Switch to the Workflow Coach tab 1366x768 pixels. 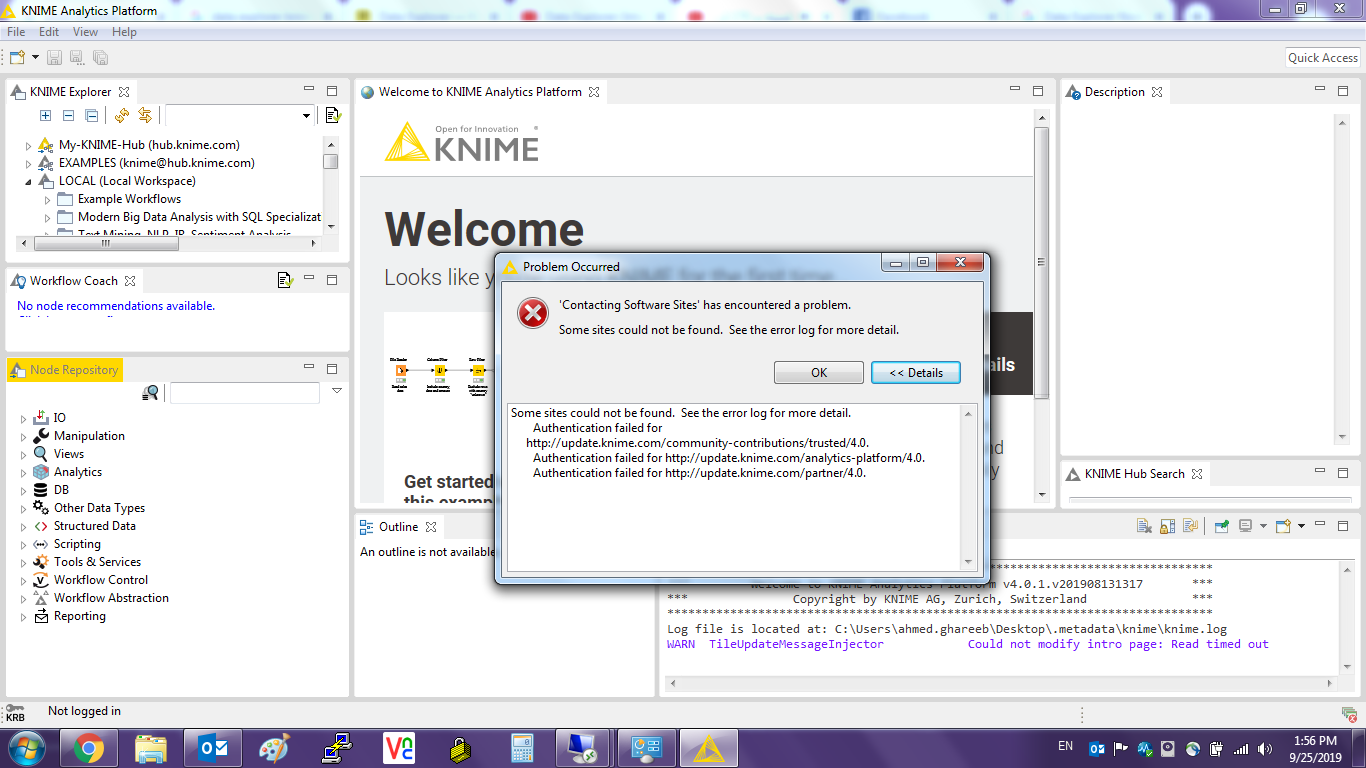coord(73,280)
